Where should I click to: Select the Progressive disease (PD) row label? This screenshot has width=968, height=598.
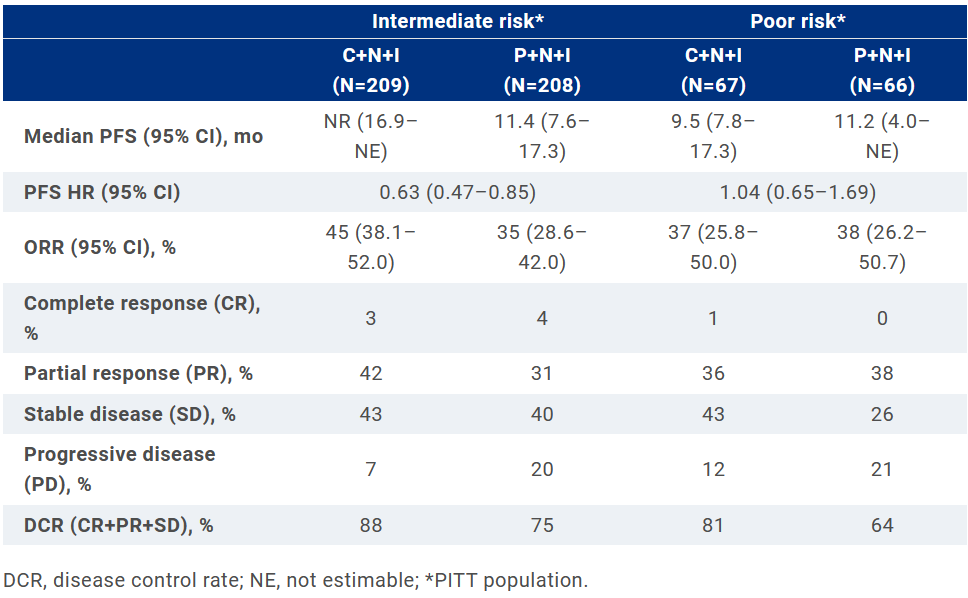[119, 468]
